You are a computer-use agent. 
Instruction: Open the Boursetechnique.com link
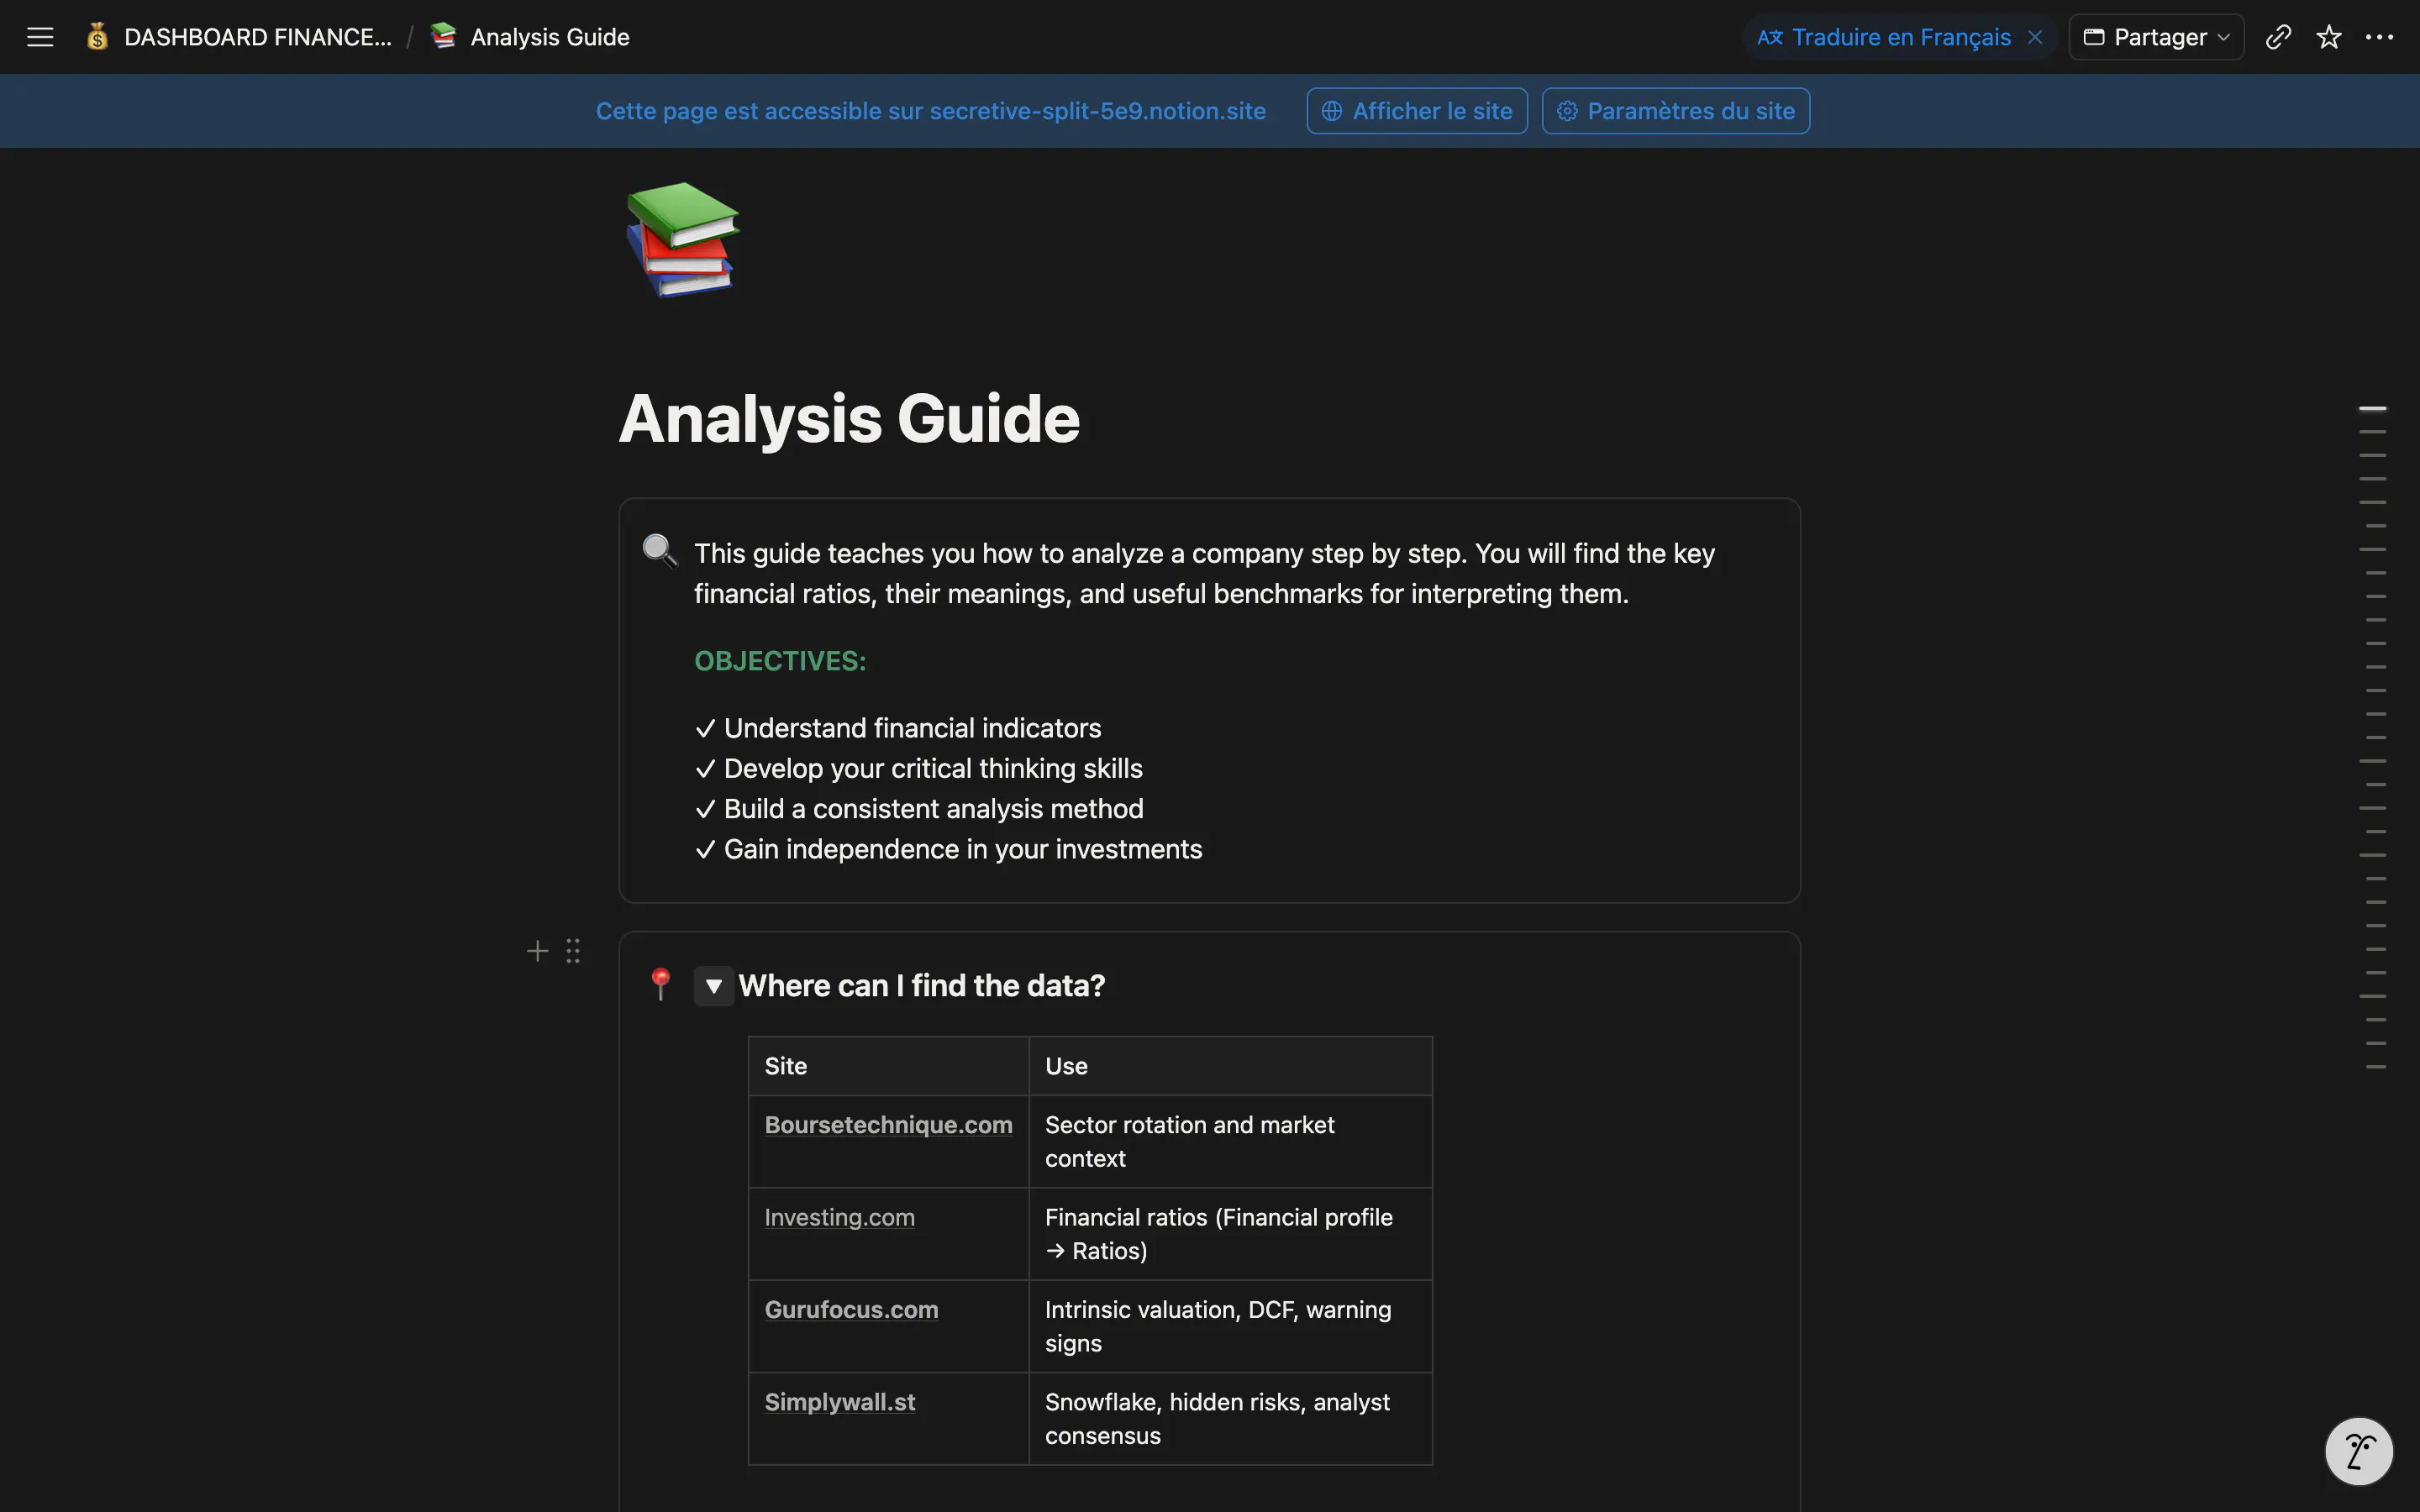(x=889, y=1125)
